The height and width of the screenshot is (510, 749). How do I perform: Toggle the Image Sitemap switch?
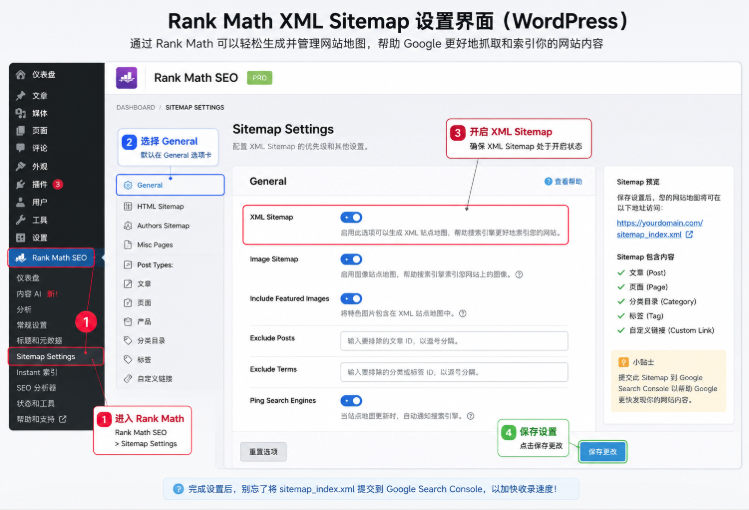351,259
